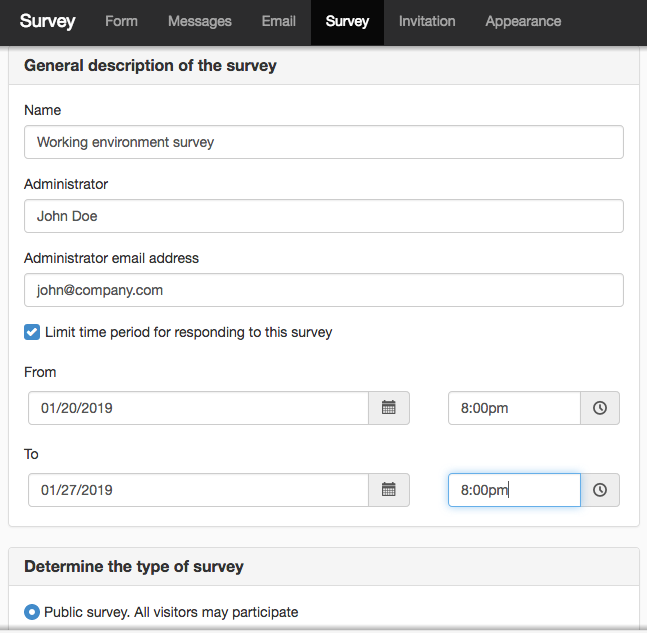The image size is (647, 633).
Task: Click the To date field 01/27/2019
Action: click(x=198, y=490)
